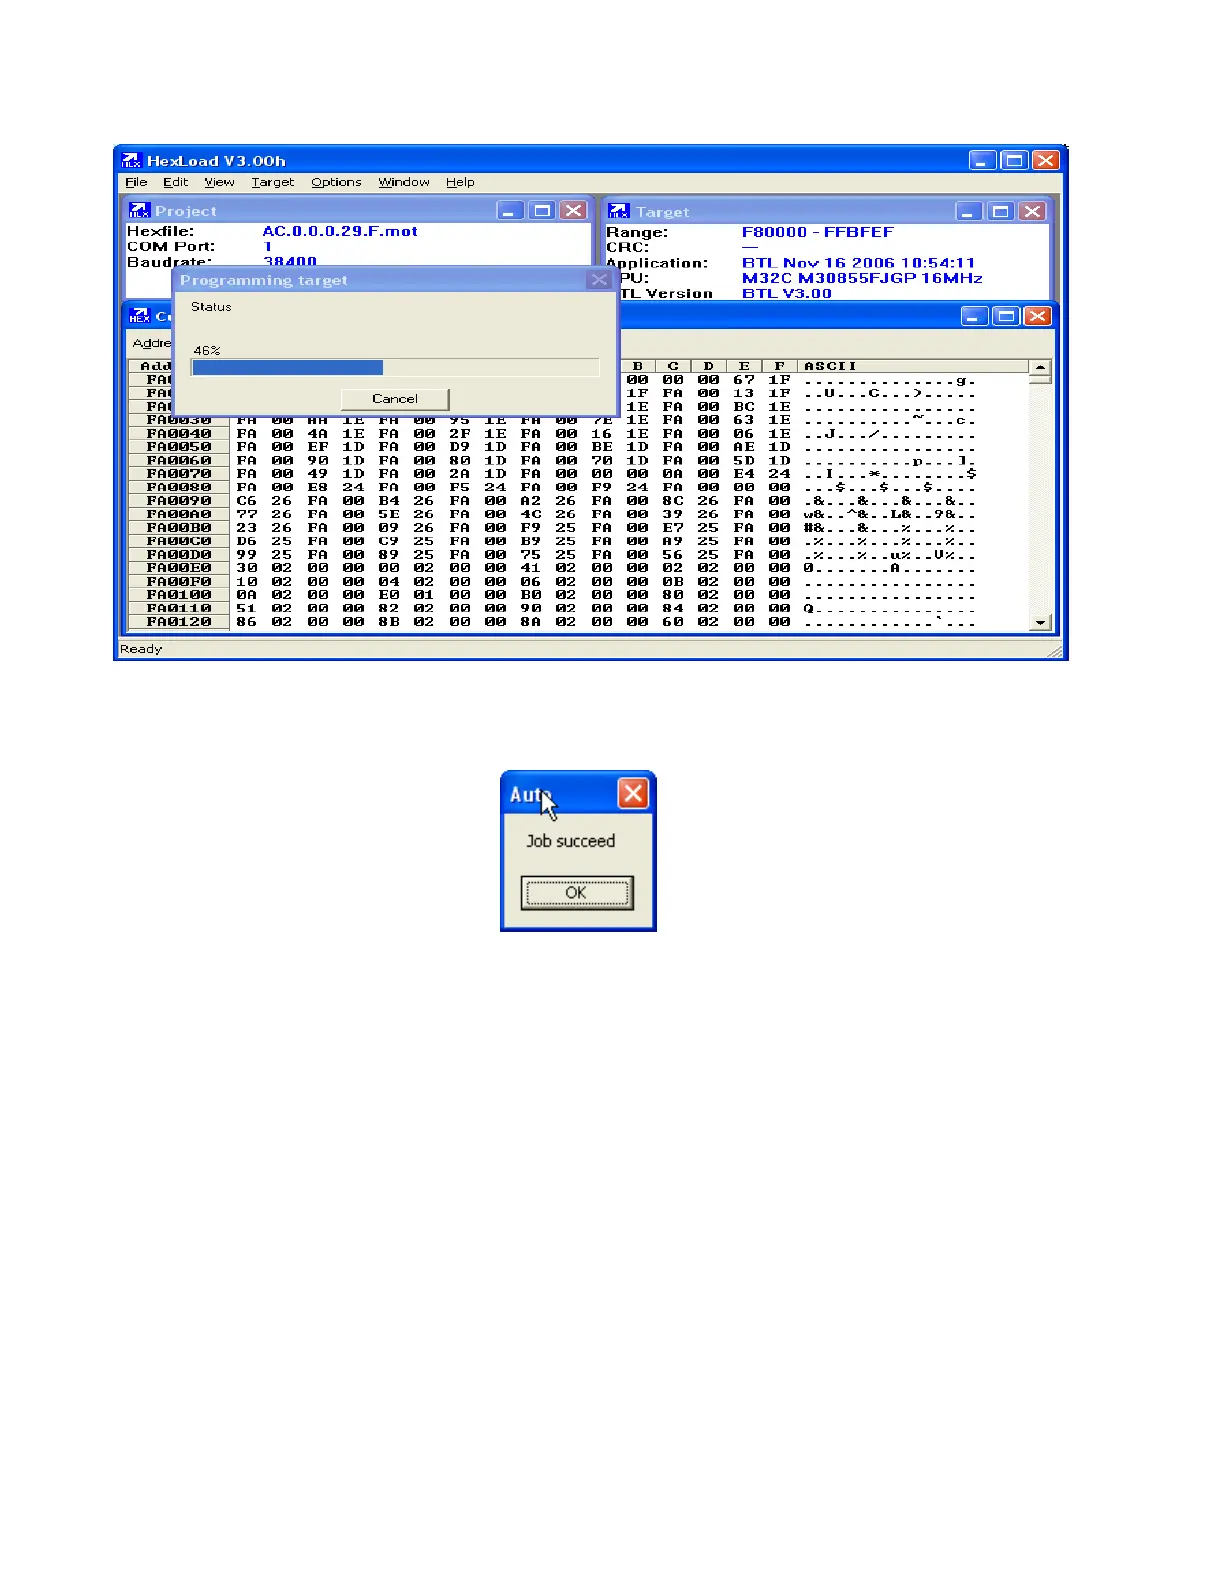1224x1584 pixels.
Task: Close the Project panel
Action: click(x=573, y=210)
